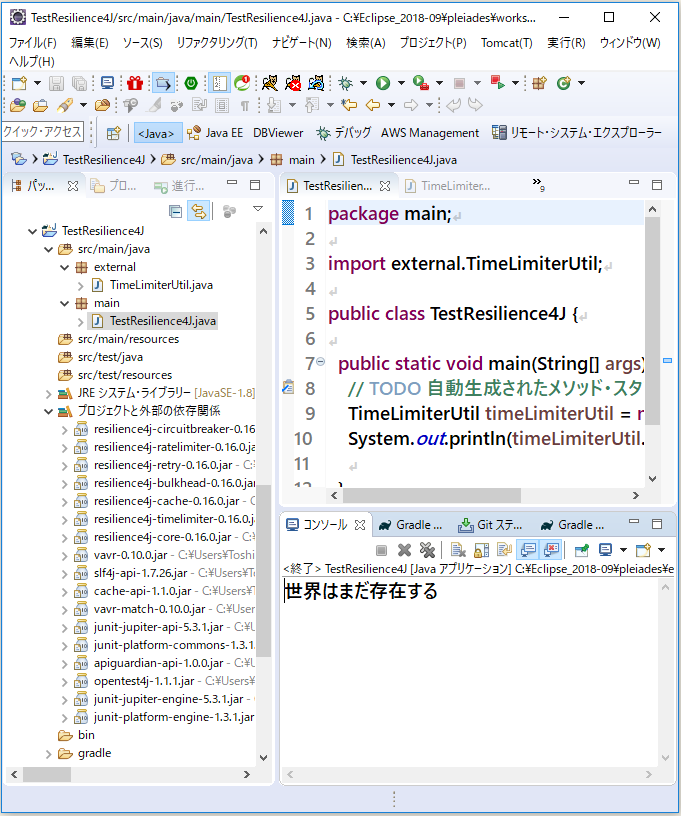Click the Debug bug icon in the toolbar
The width and height of the screenshot is (681, 816).
(x=345, y=83)
